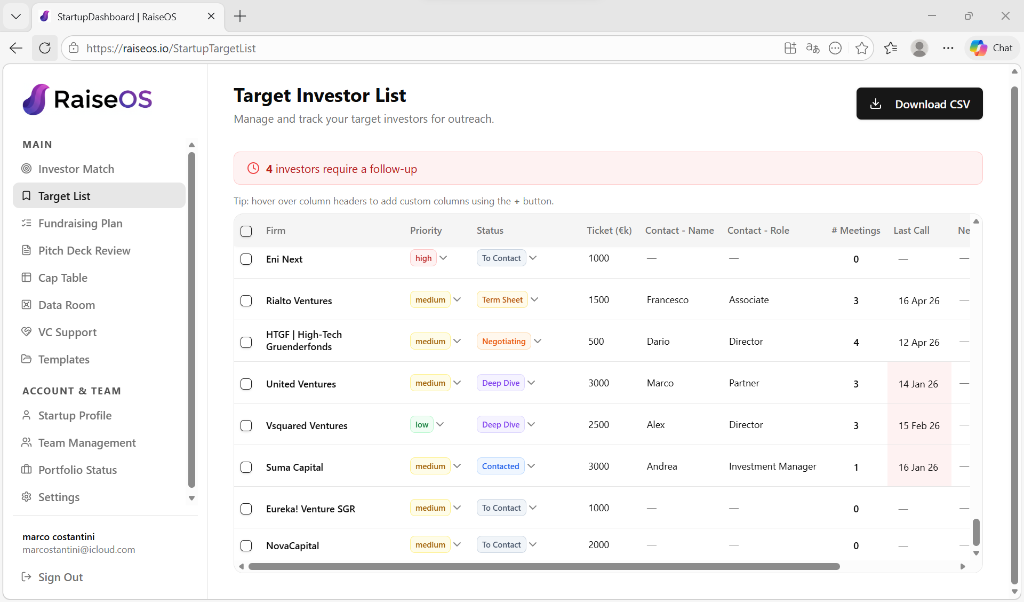Viewport: 1024px width, 602px height.
Task: Check the Eni Next row checkbox
Action: [x=246, y=259]
